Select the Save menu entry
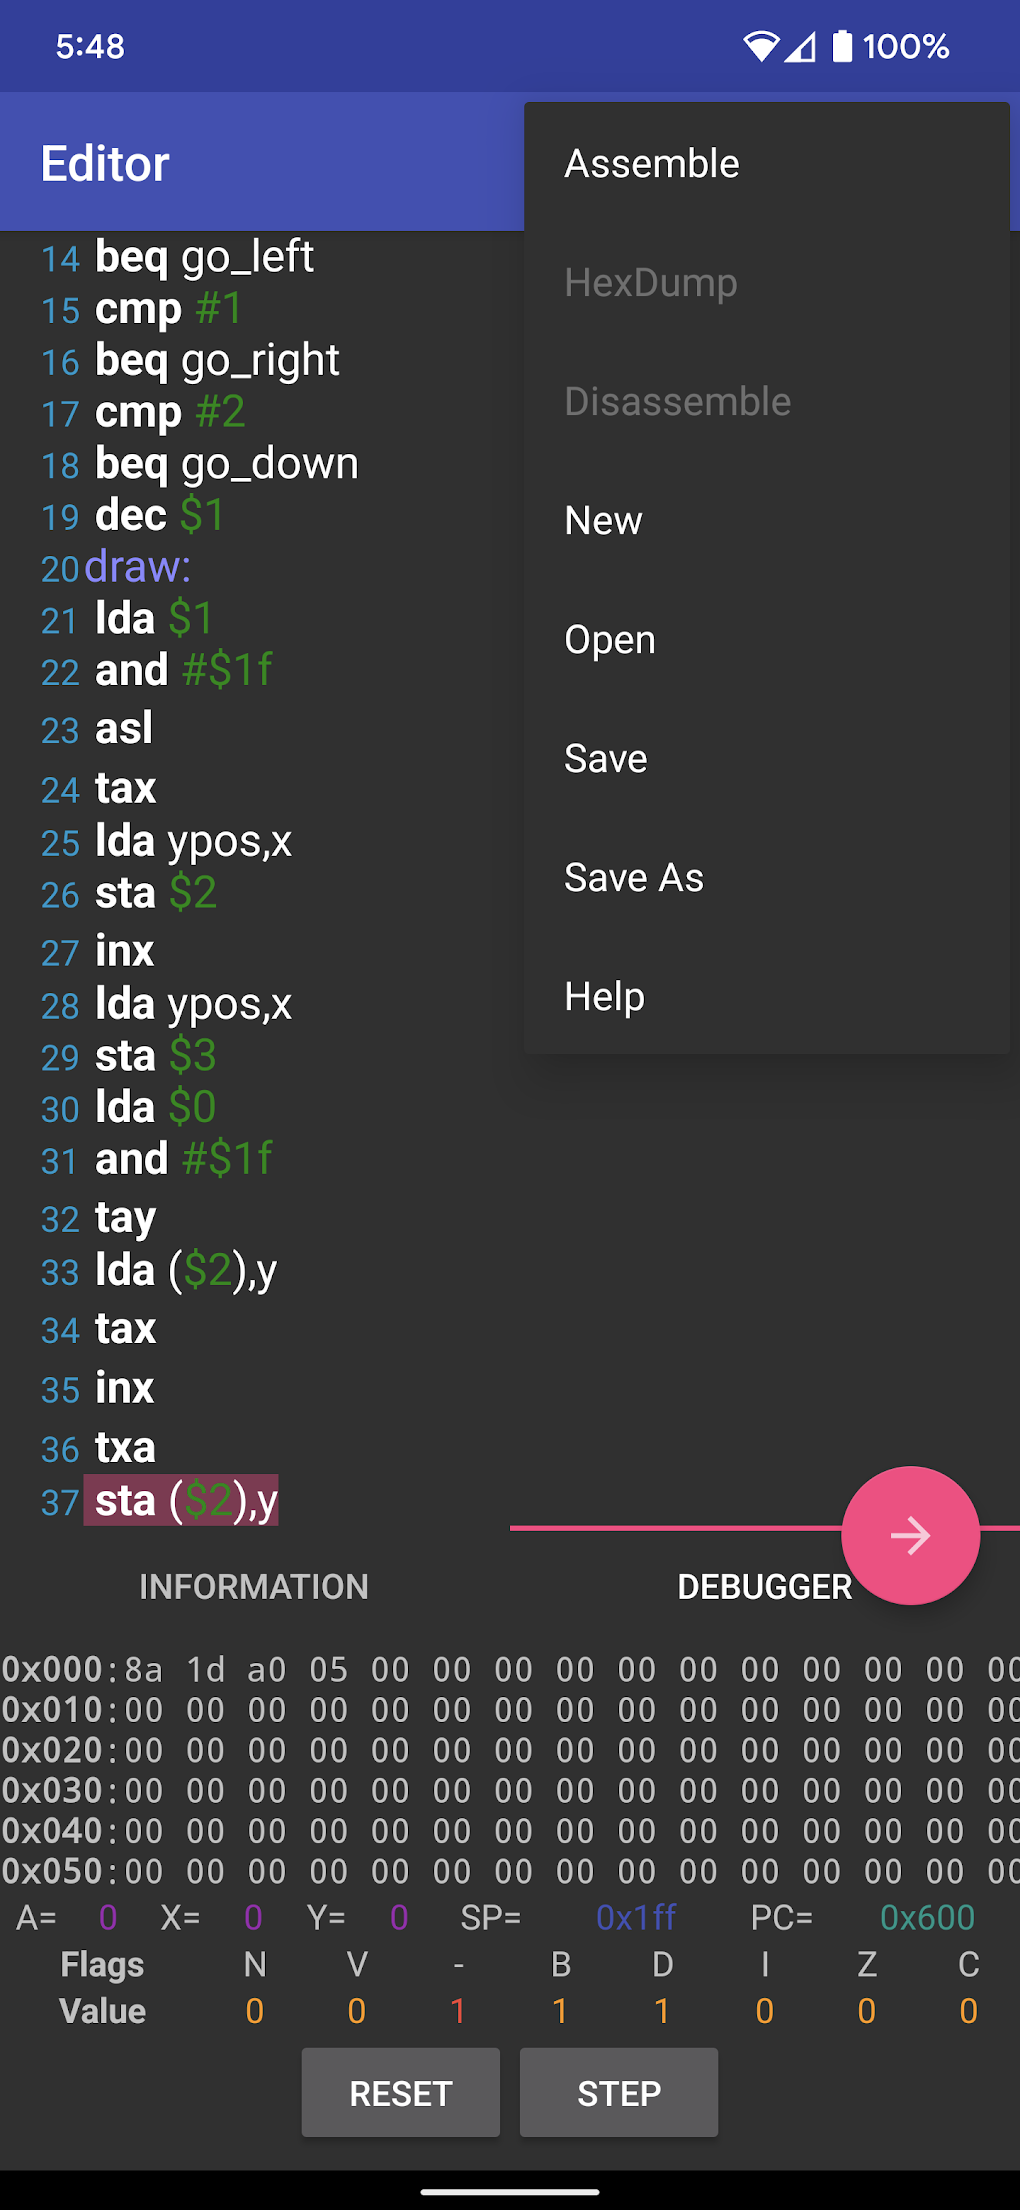 (x=606, y=759)
